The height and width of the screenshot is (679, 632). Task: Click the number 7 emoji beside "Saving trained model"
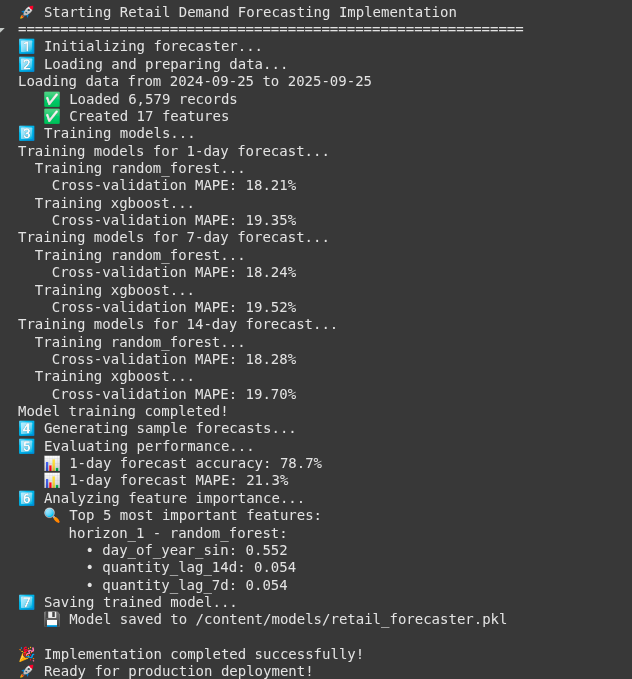26,602
